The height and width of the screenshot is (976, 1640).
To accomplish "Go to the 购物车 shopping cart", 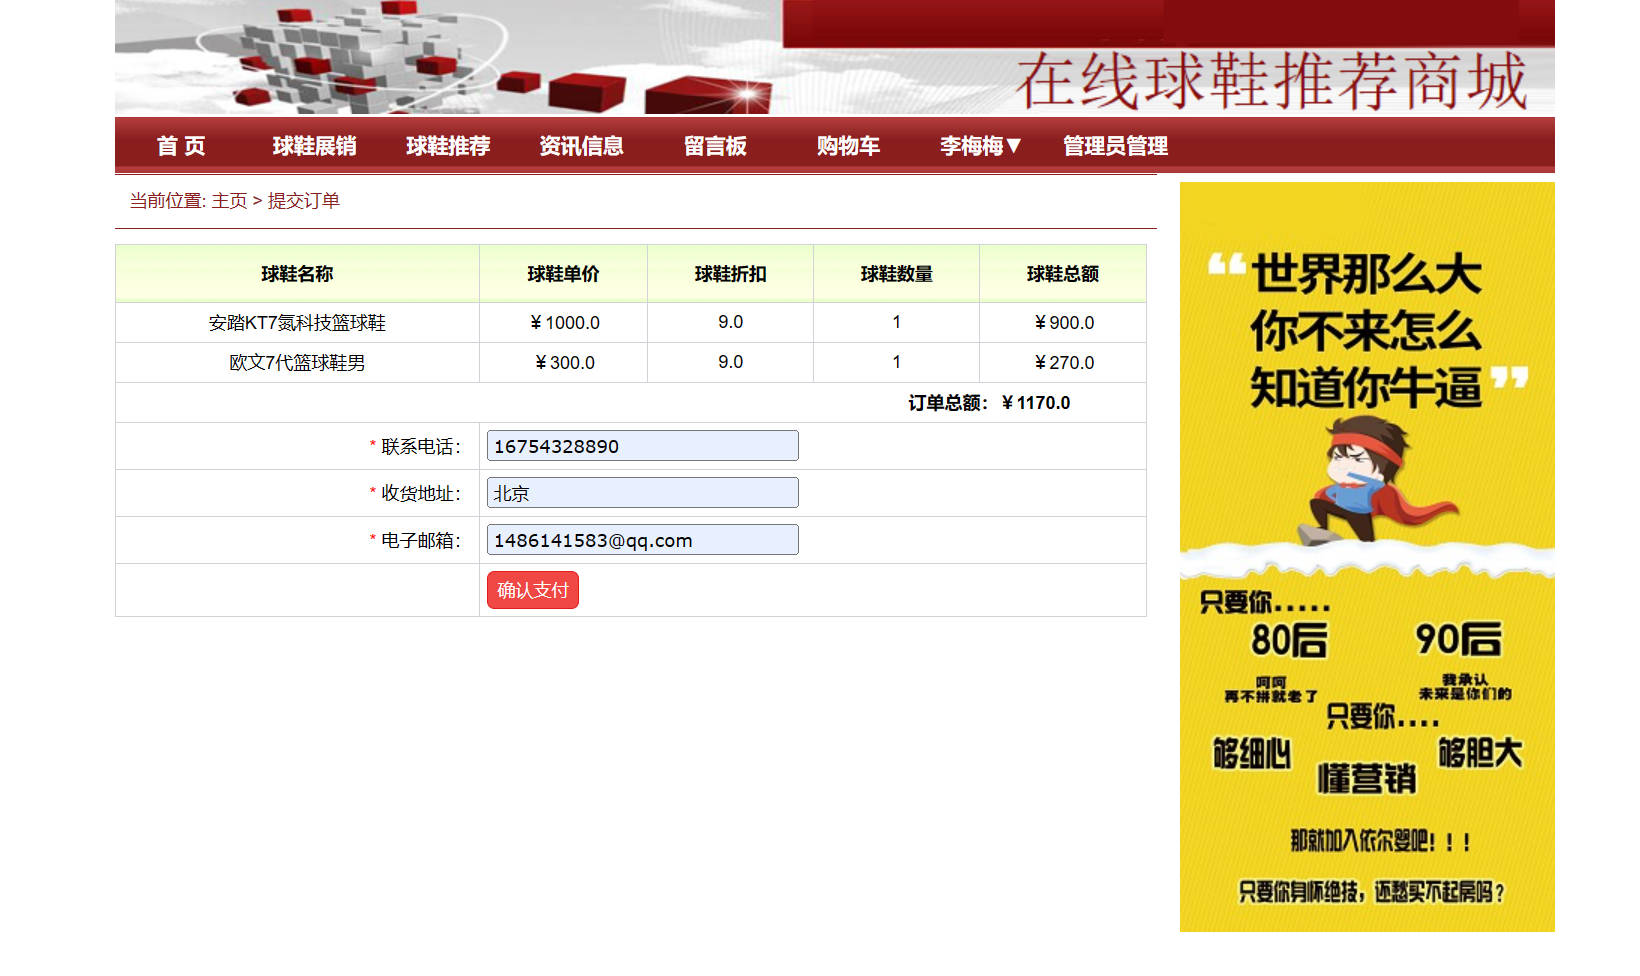I will click(x=848, y=146).
